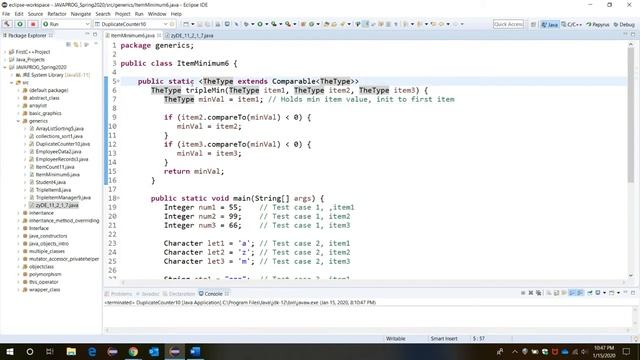The image size is (640, 360).
Task: Select the Javadoc tab
Action: pyautogui.click(x=148, y=294)
